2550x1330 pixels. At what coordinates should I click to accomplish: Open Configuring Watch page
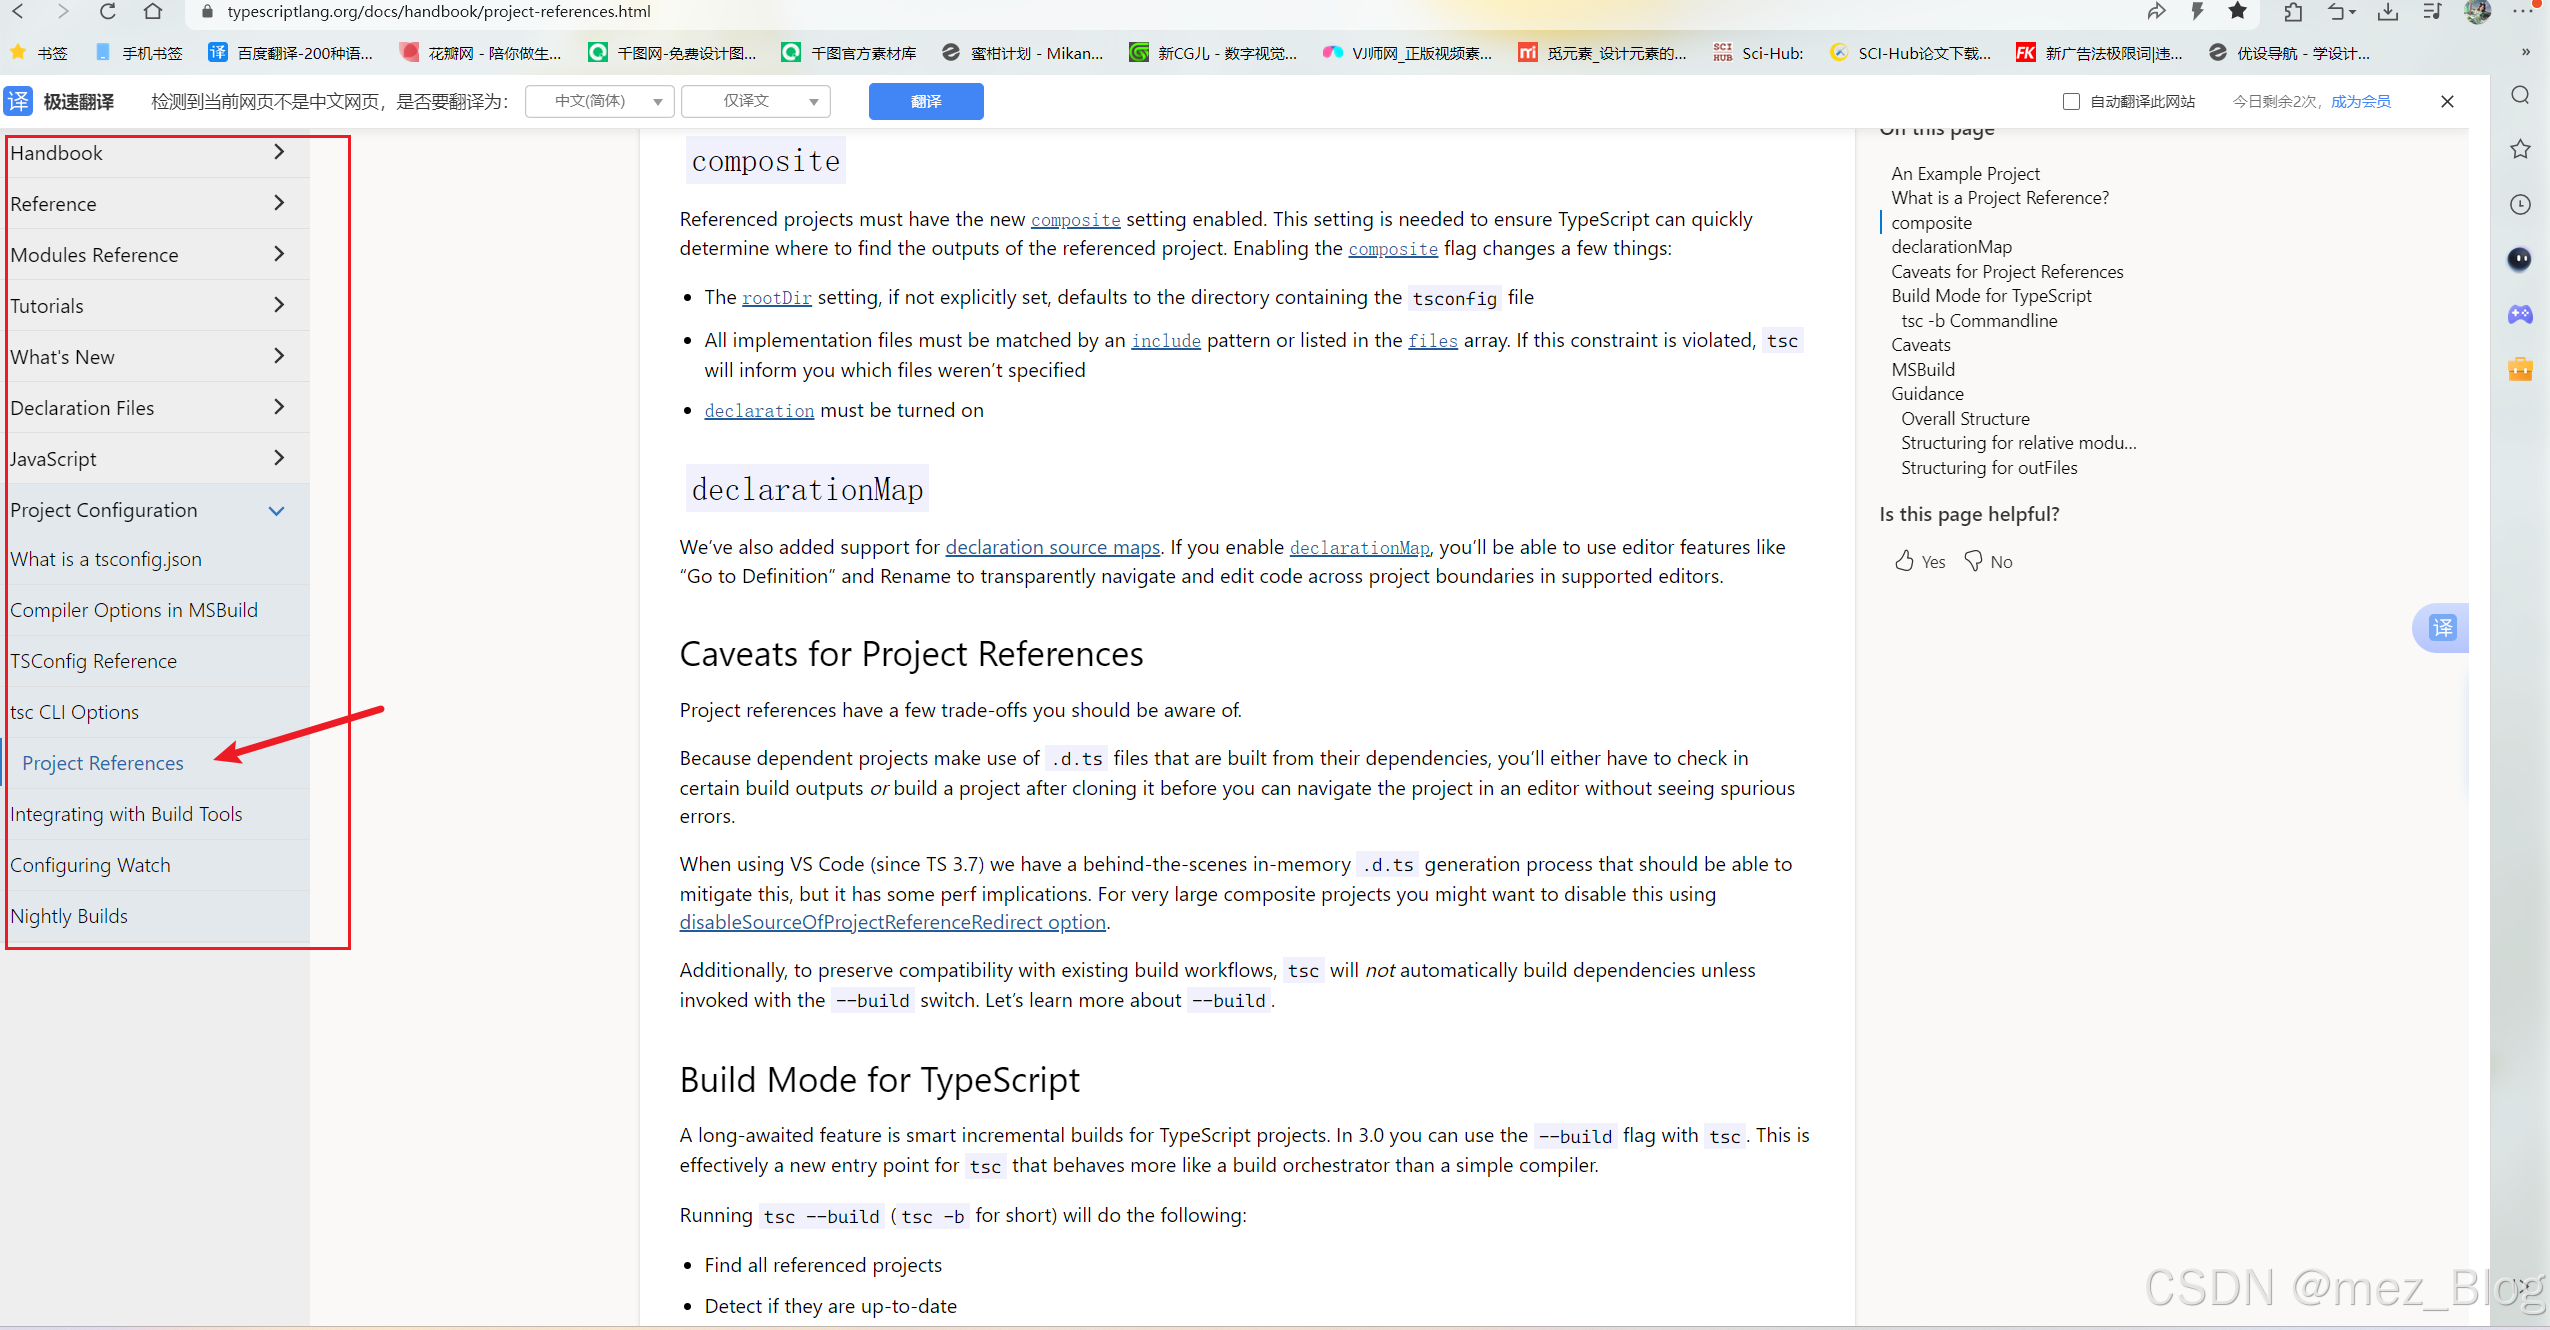90,865
